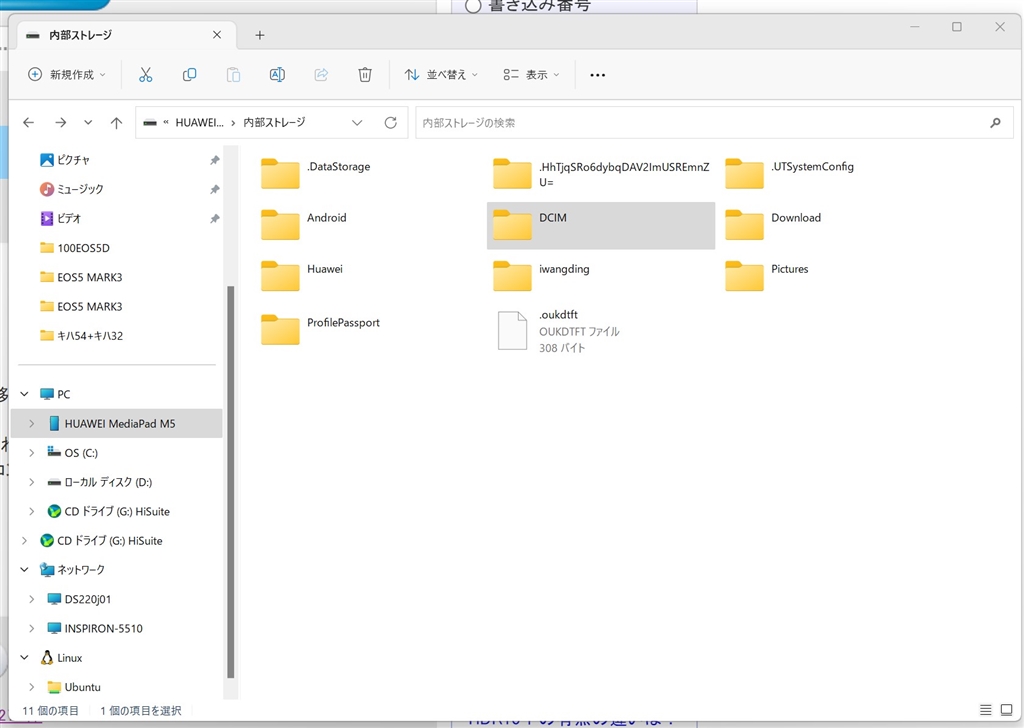This screenshot has height=728, width=1024.
Task: Go back with the left arrow
Action: [28, 122]
